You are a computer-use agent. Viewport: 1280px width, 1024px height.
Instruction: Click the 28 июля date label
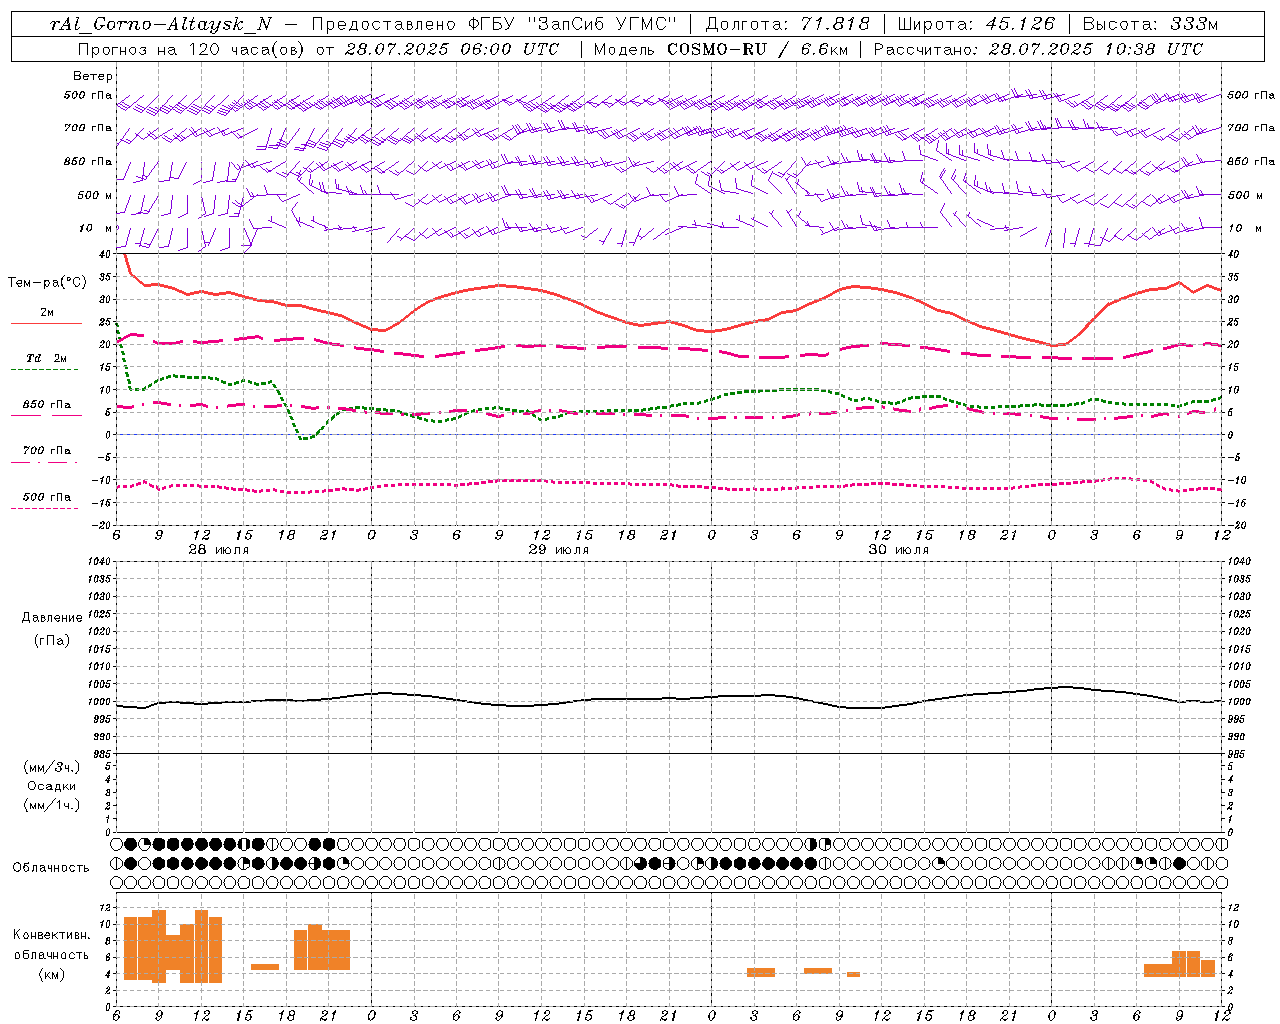tap(219, 550)
